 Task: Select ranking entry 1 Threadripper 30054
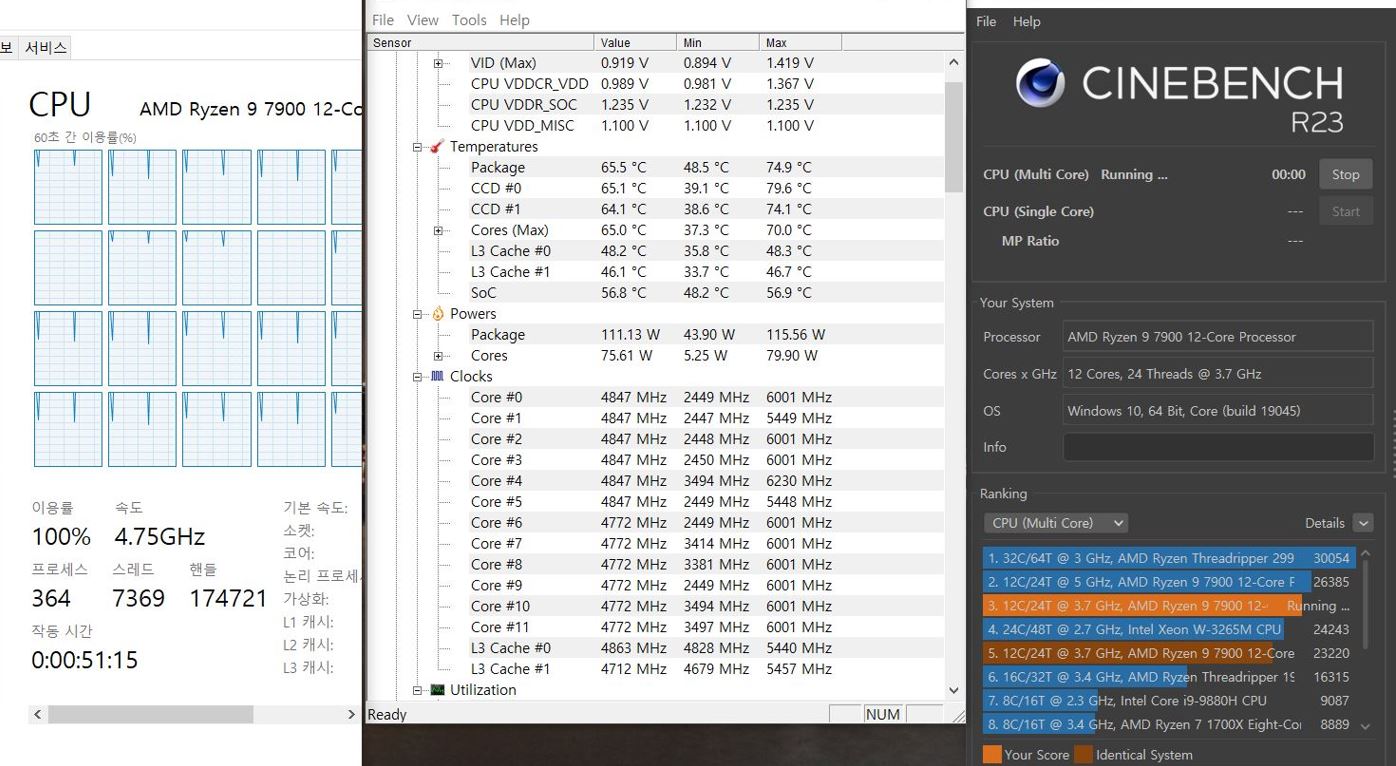pos(1168,558)
